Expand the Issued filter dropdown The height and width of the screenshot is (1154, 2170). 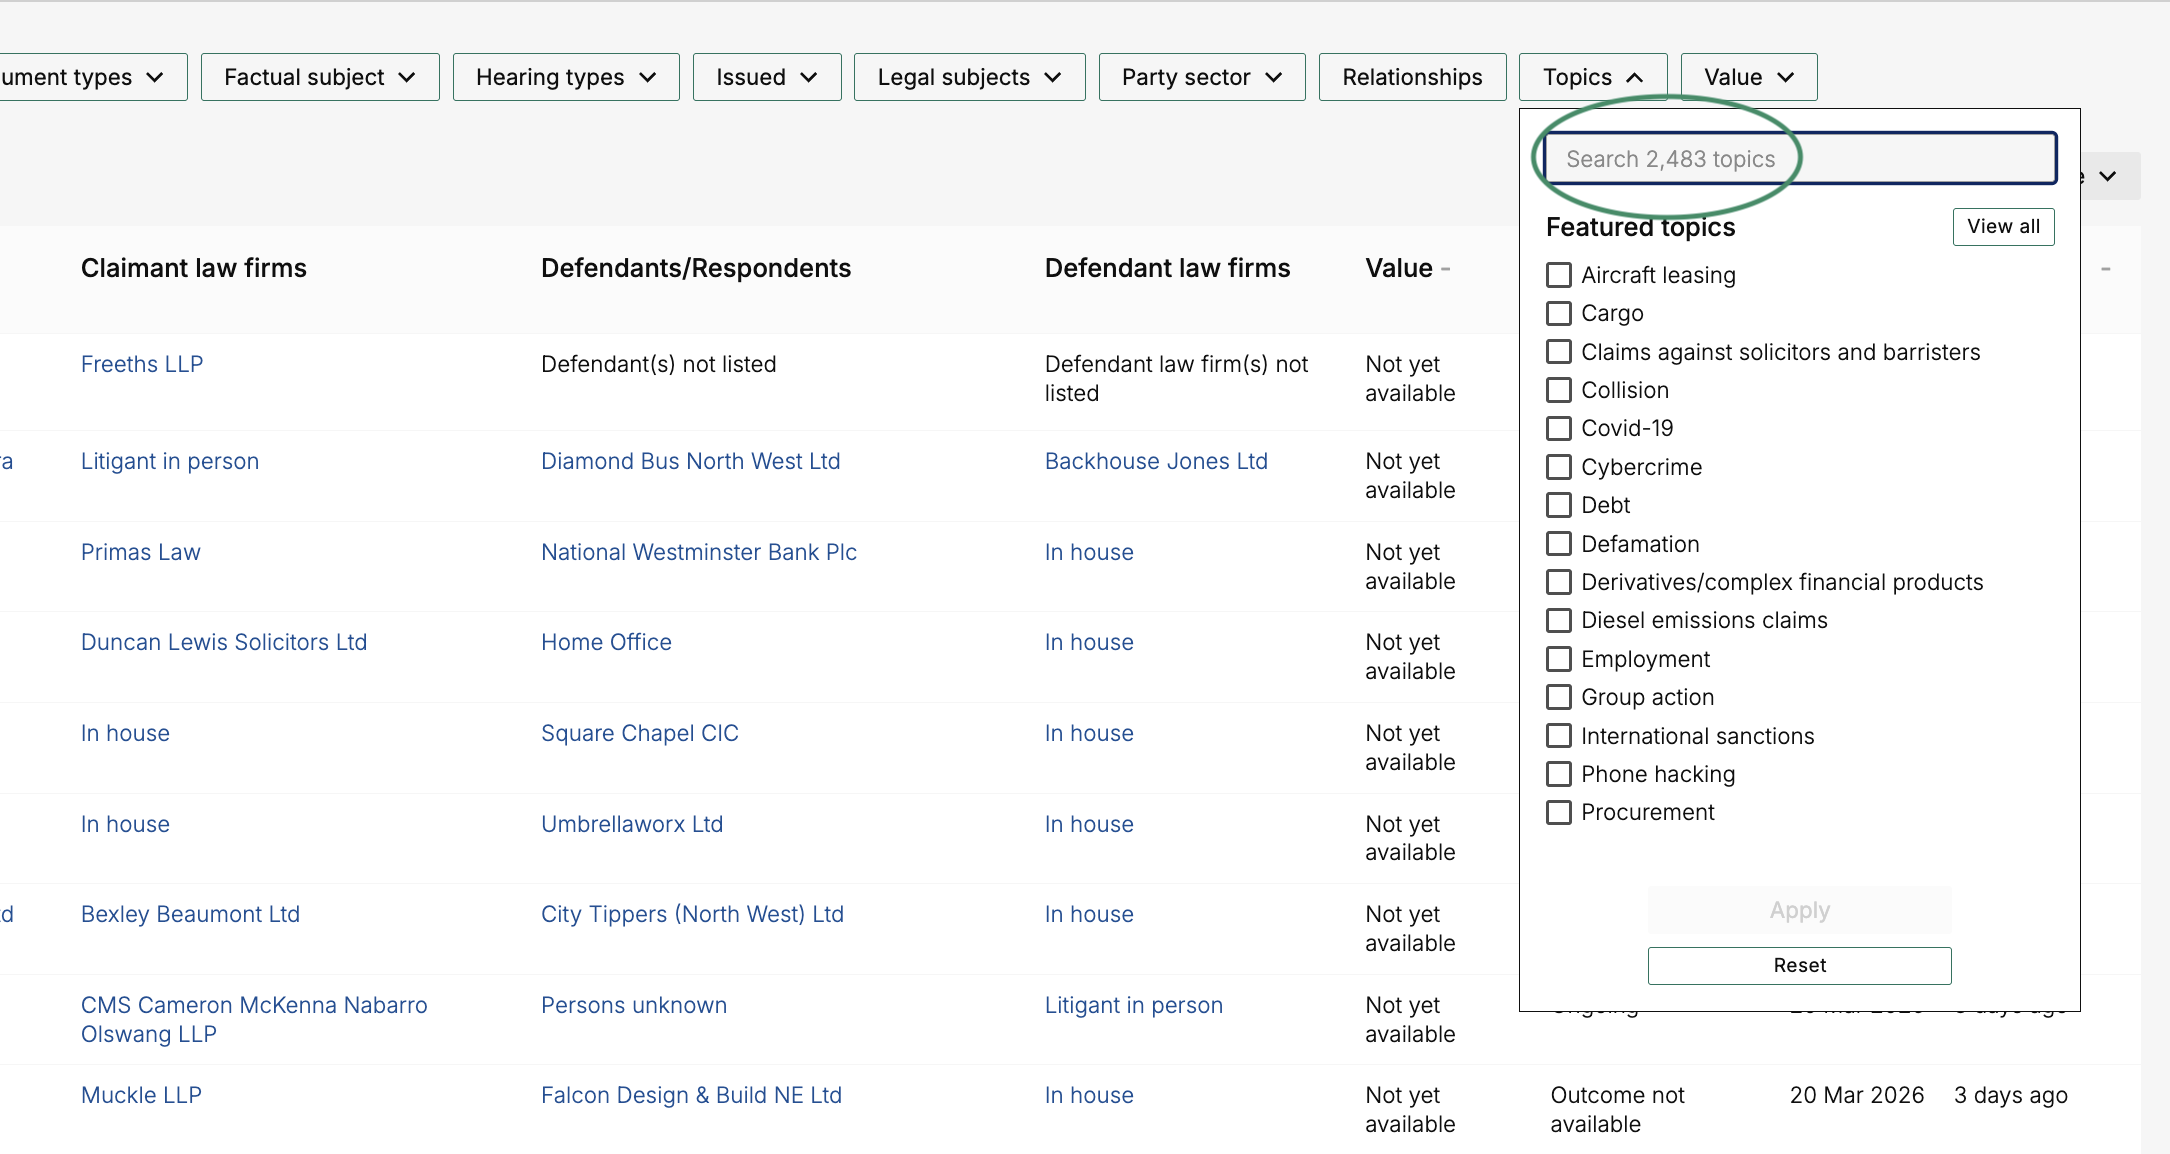(766, 77)
